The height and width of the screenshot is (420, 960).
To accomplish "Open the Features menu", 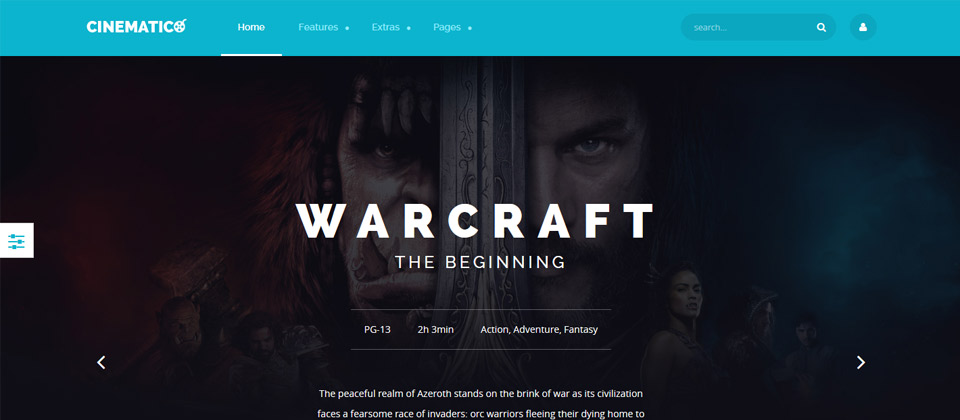I will pos(318,28).
